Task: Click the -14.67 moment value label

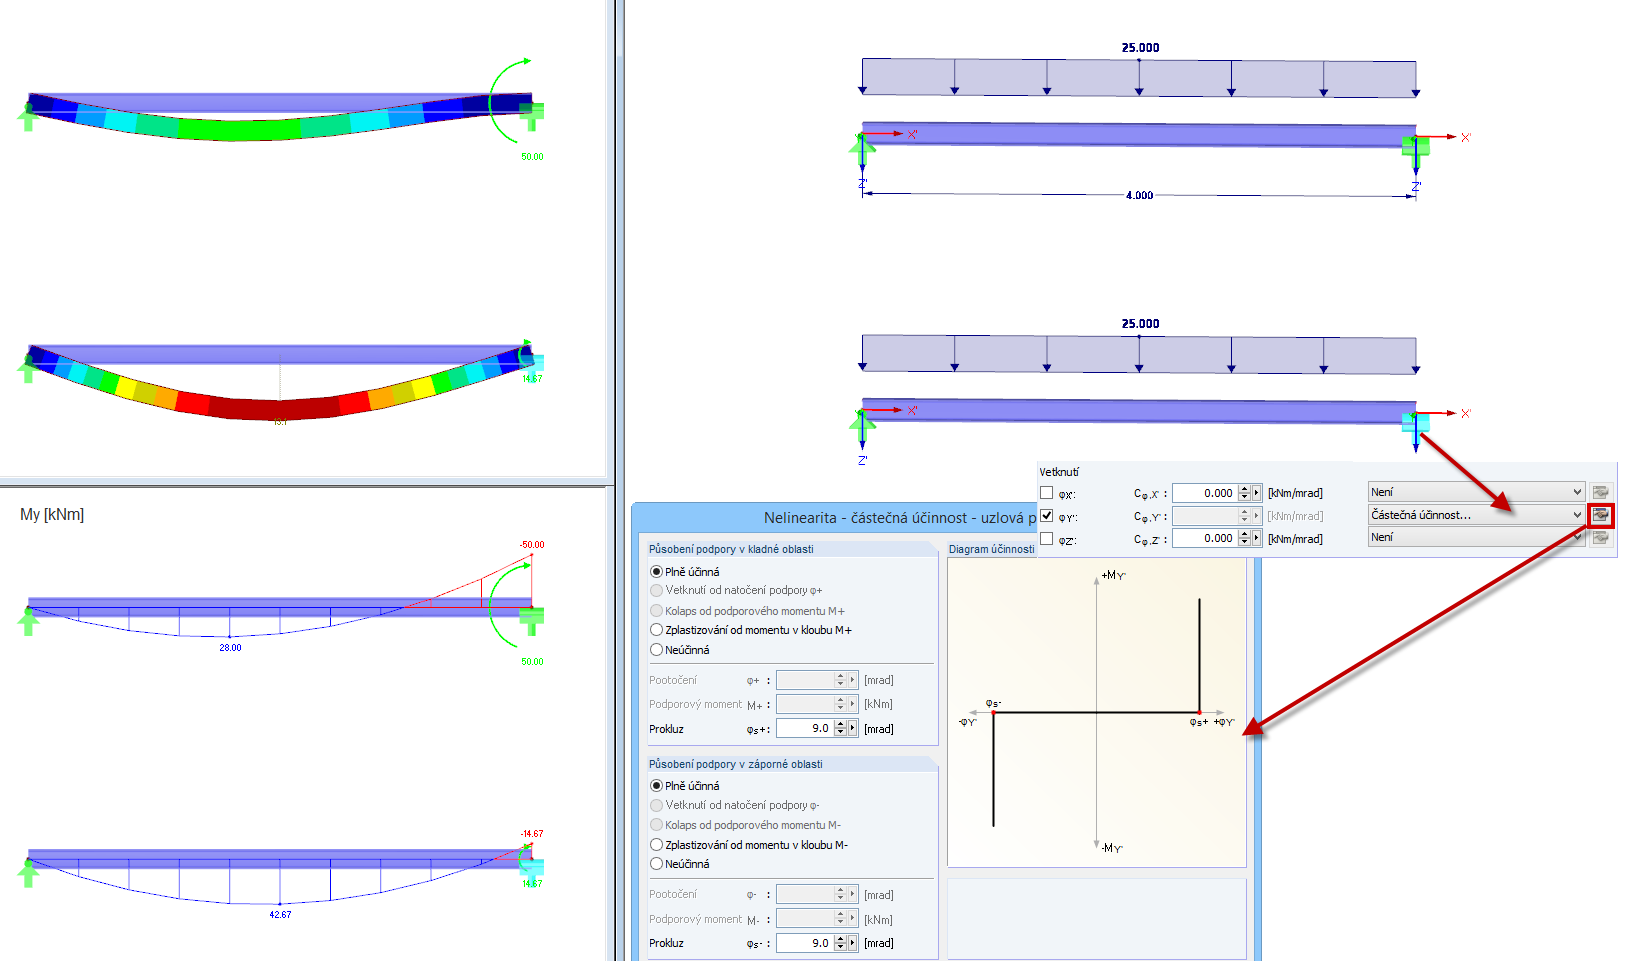Action: click(532, 834)
